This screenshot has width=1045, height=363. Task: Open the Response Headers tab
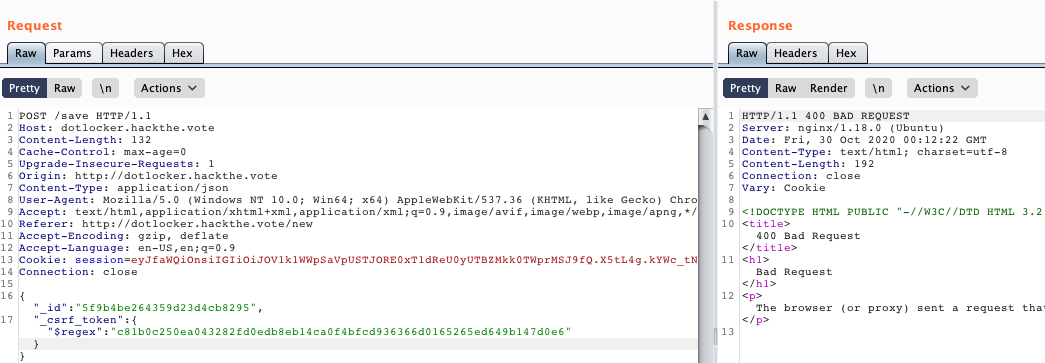796,53
